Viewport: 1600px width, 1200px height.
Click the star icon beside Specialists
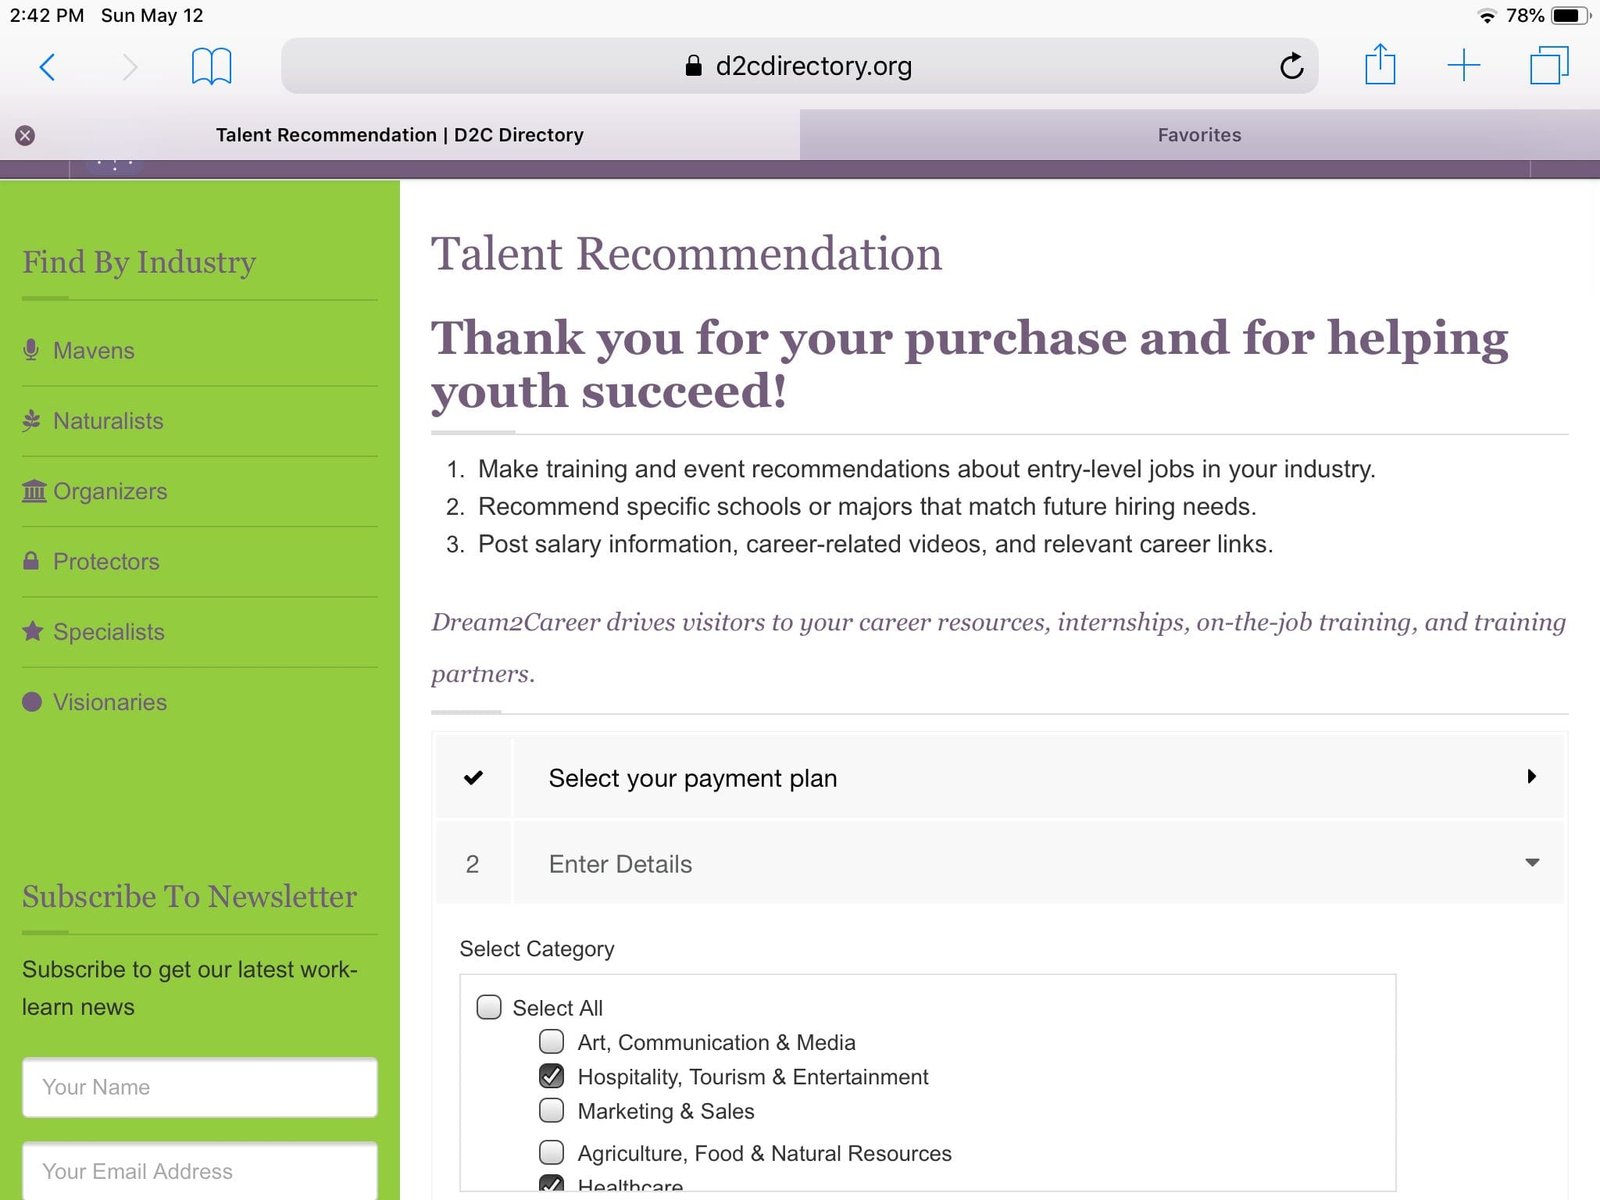(33, 631)
